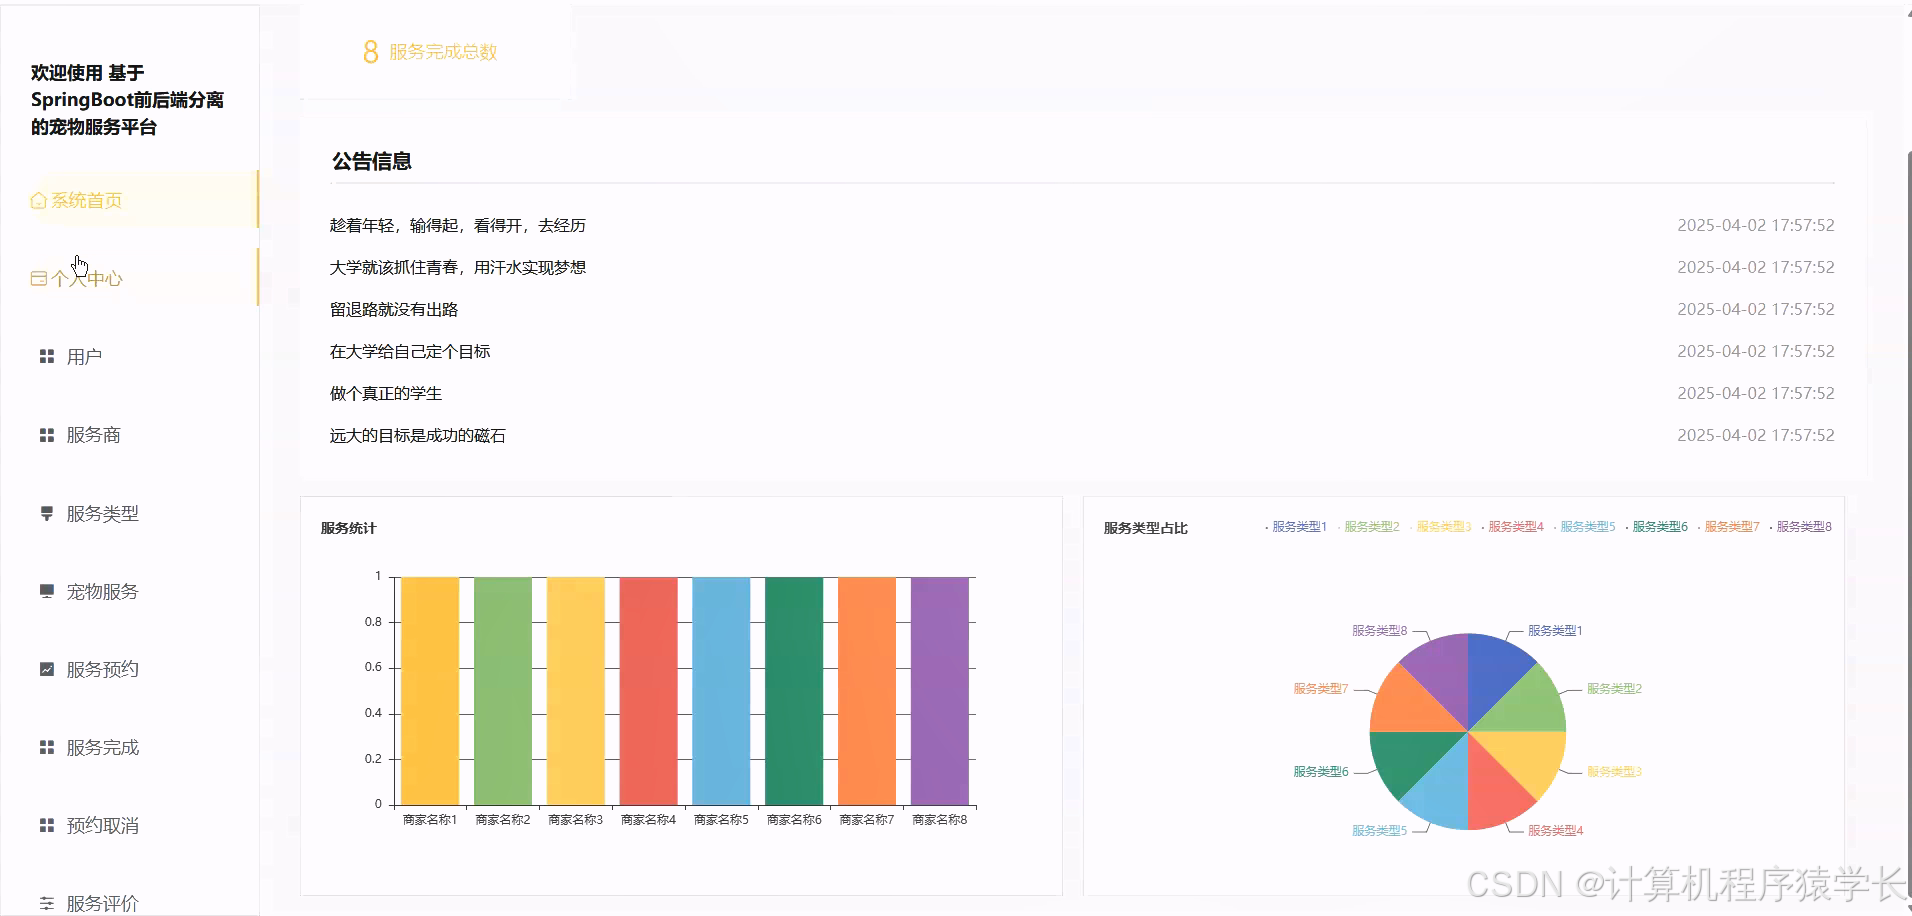Toggle 服务类型5 in the pie legend
Screen dimensions: 1912x916
click(1584, 527)
